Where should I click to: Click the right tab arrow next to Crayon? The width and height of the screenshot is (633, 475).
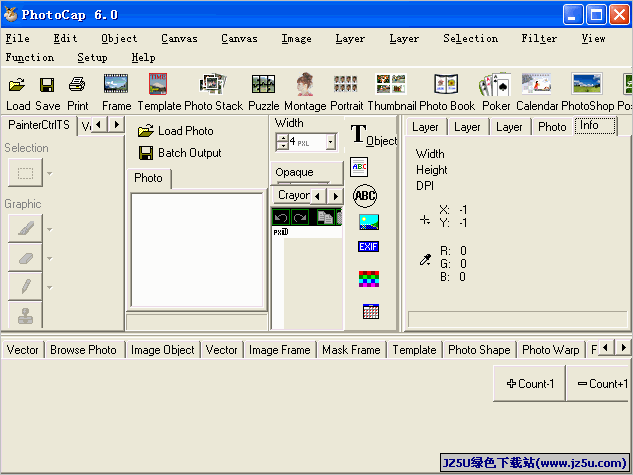tap(335, 197)
